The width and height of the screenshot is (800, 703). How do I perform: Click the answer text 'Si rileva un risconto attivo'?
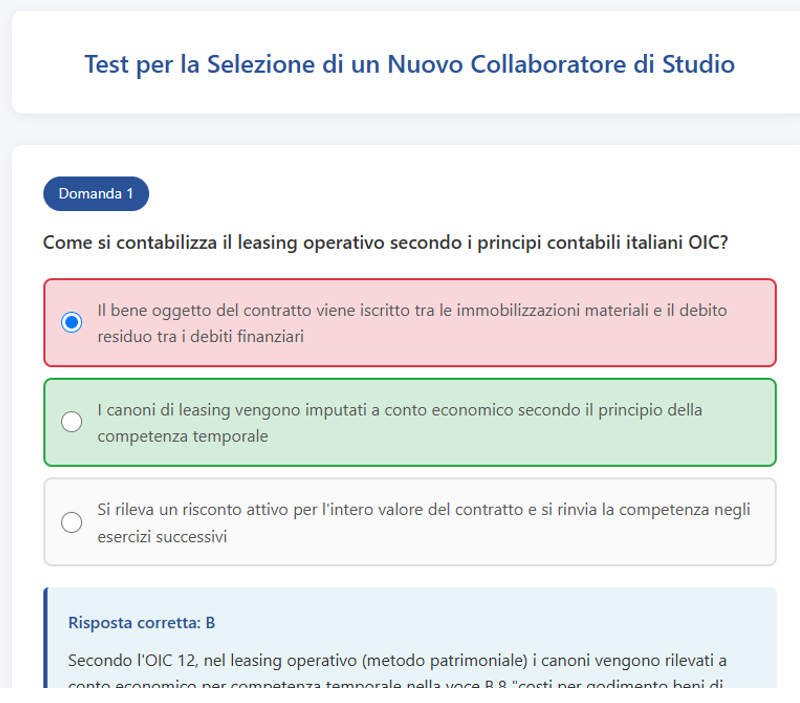coord(423,522)
